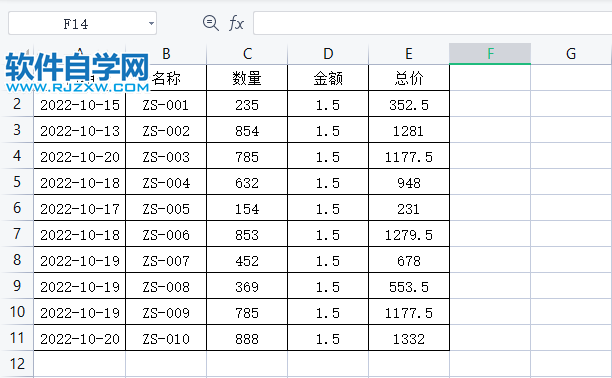Viewport: 612px width, 378px height.
Task: Select row 11 header
Action: [x=17, y=337]
